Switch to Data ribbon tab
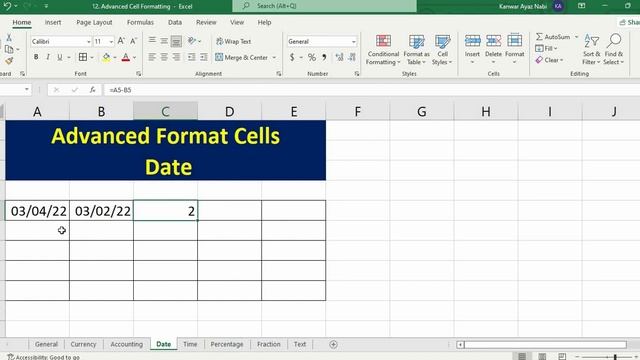The width and height of the screenshot is (640, 360). [175, 22]
